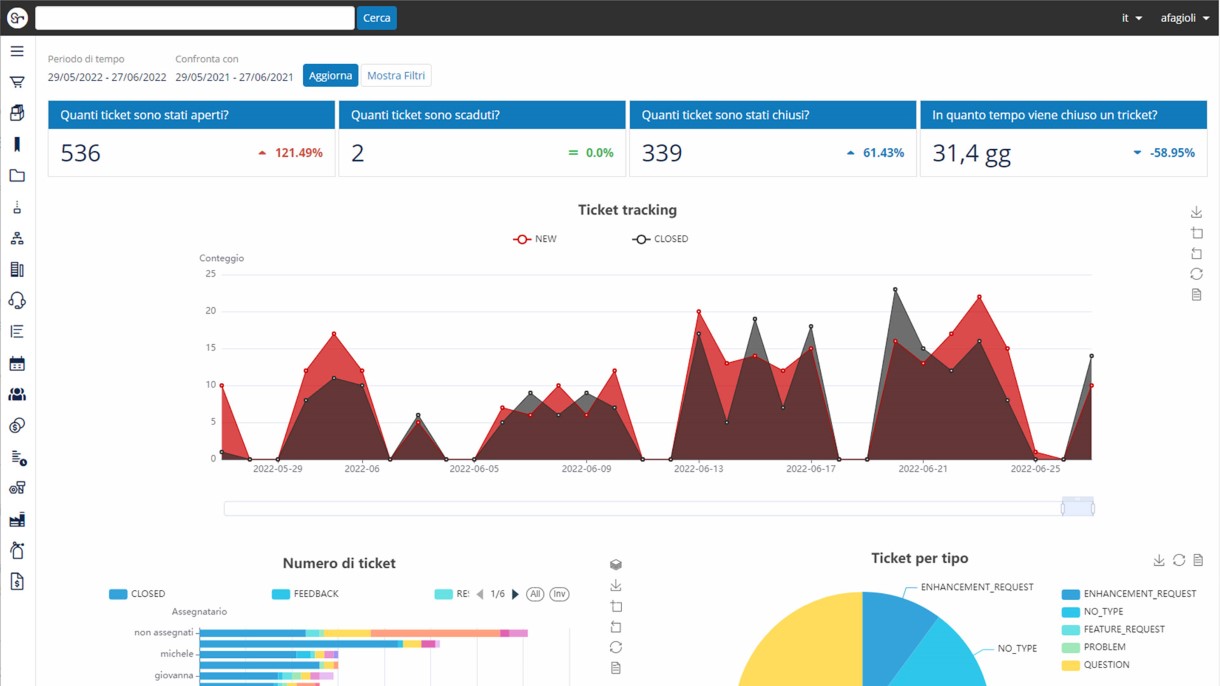Open the headset support sidebar icon

17,300
